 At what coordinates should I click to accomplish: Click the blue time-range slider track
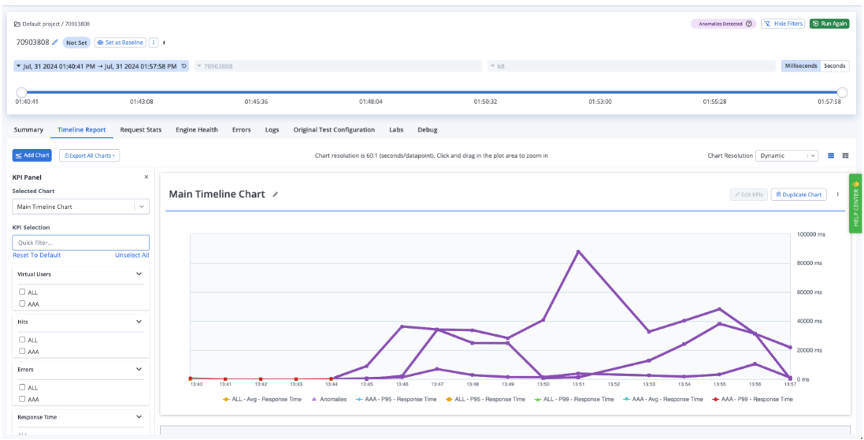point(431,92)
